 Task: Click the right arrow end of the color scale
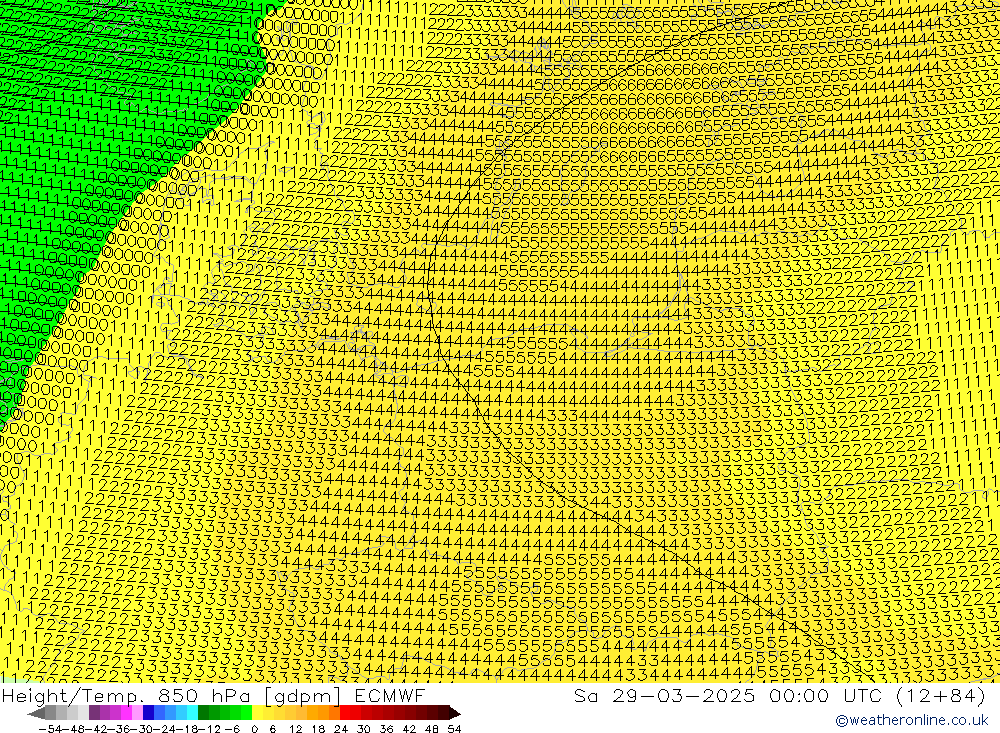click(x=455, y=713)
